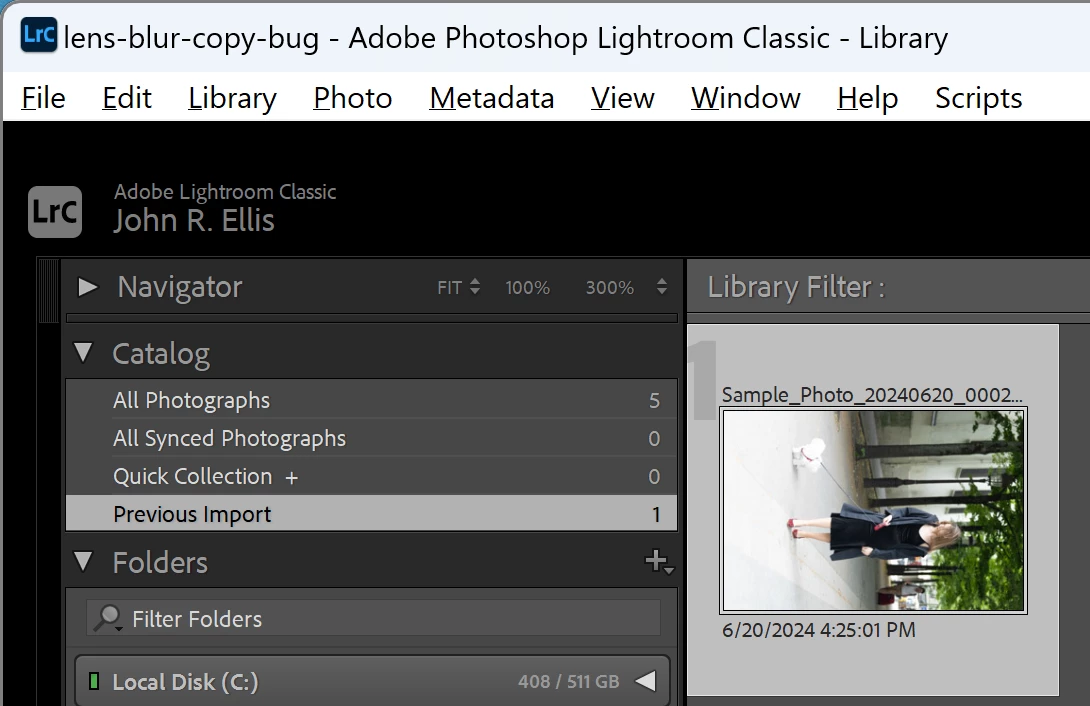Click the LrC app icon in title bar
The width and height of the screenshot is (1090, 706).
point(38,35)
